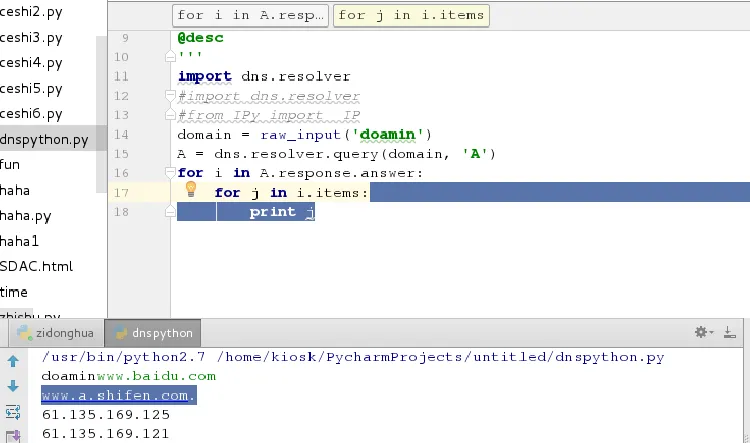Click the 'for i in A.resp...' breadcrumb
Screen dimensions: 750x443
[250, 15]
